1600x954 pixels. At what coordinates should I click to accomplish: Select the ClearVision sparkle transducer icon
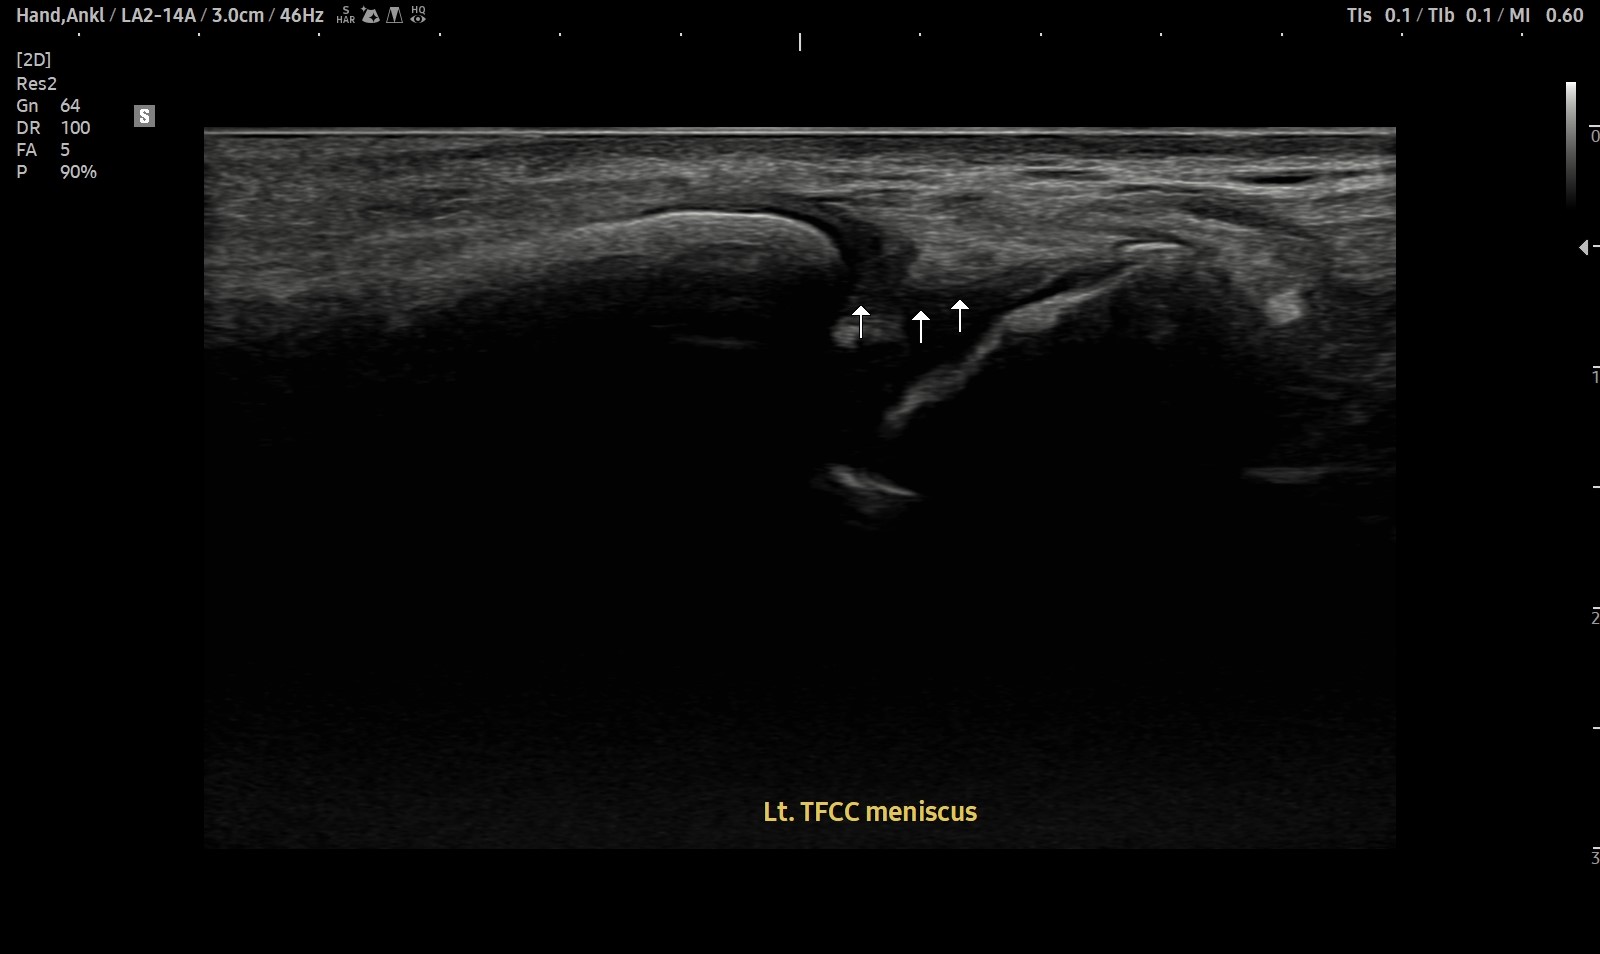pyautogui.click(x=370, y=13)
